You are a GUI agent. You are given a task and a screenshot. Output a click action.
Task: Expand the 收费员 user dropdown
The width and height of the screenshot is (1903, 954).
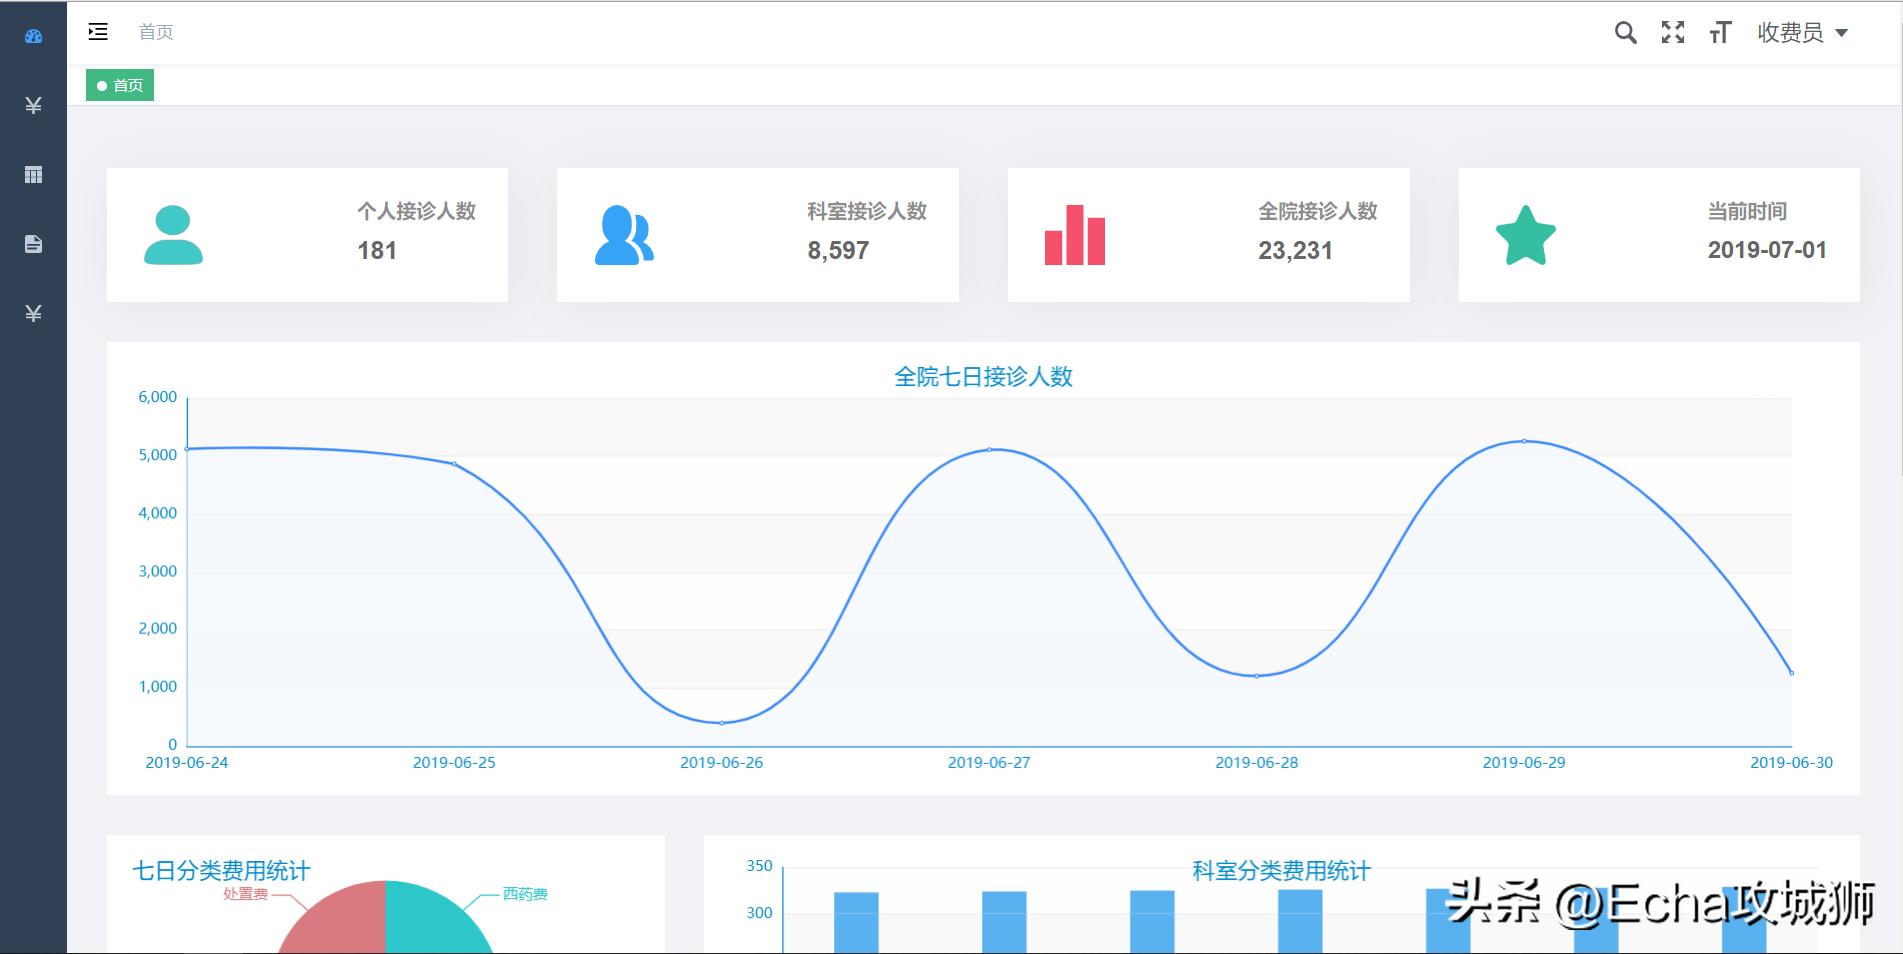click(1793, 31)
